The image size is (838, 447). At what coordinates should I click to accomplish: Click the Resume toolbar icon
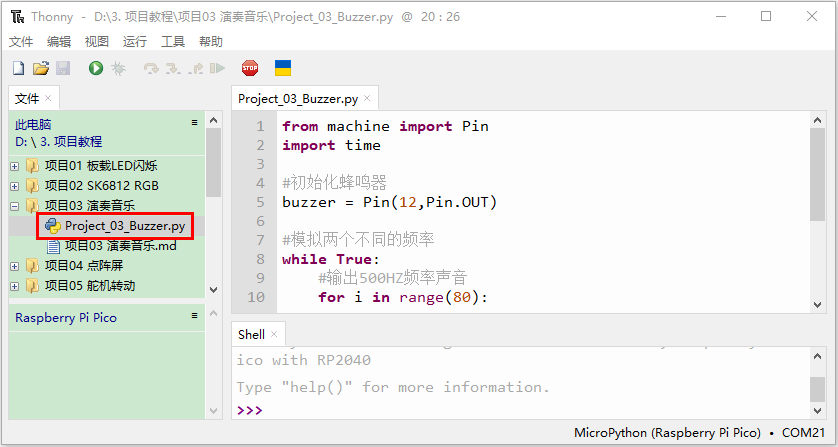click(217, 68)
